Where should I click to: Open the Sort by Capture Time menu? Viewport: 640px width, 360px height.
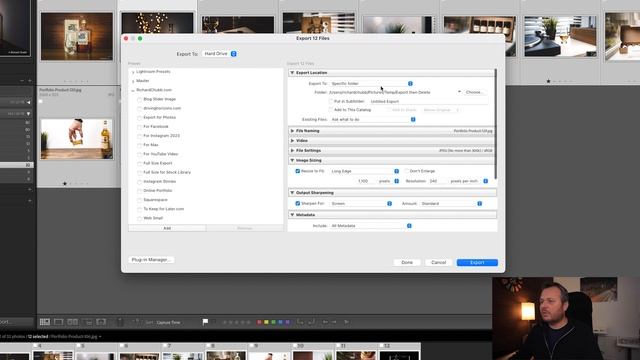[x=168, y=322]
